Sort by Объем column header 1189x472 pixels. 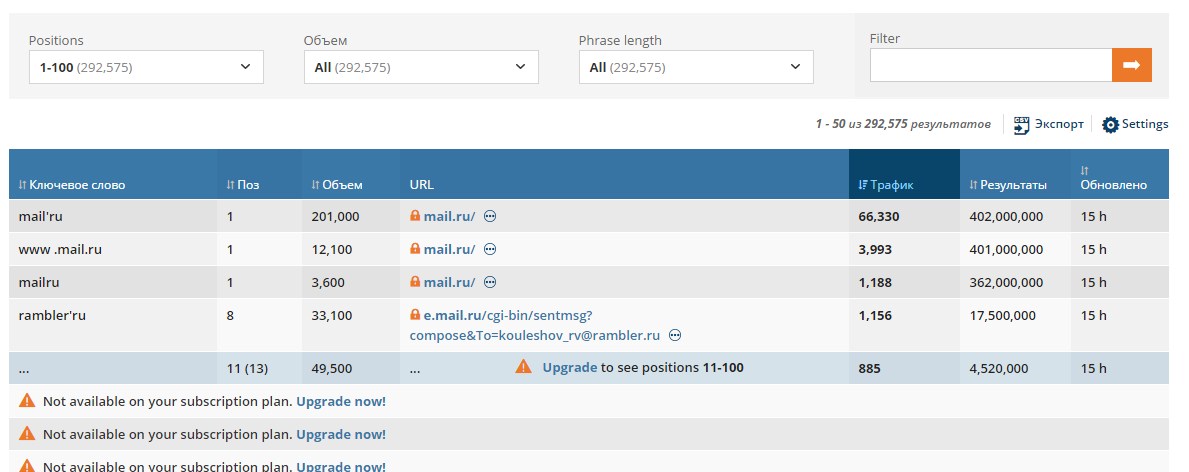coord(337,185)
